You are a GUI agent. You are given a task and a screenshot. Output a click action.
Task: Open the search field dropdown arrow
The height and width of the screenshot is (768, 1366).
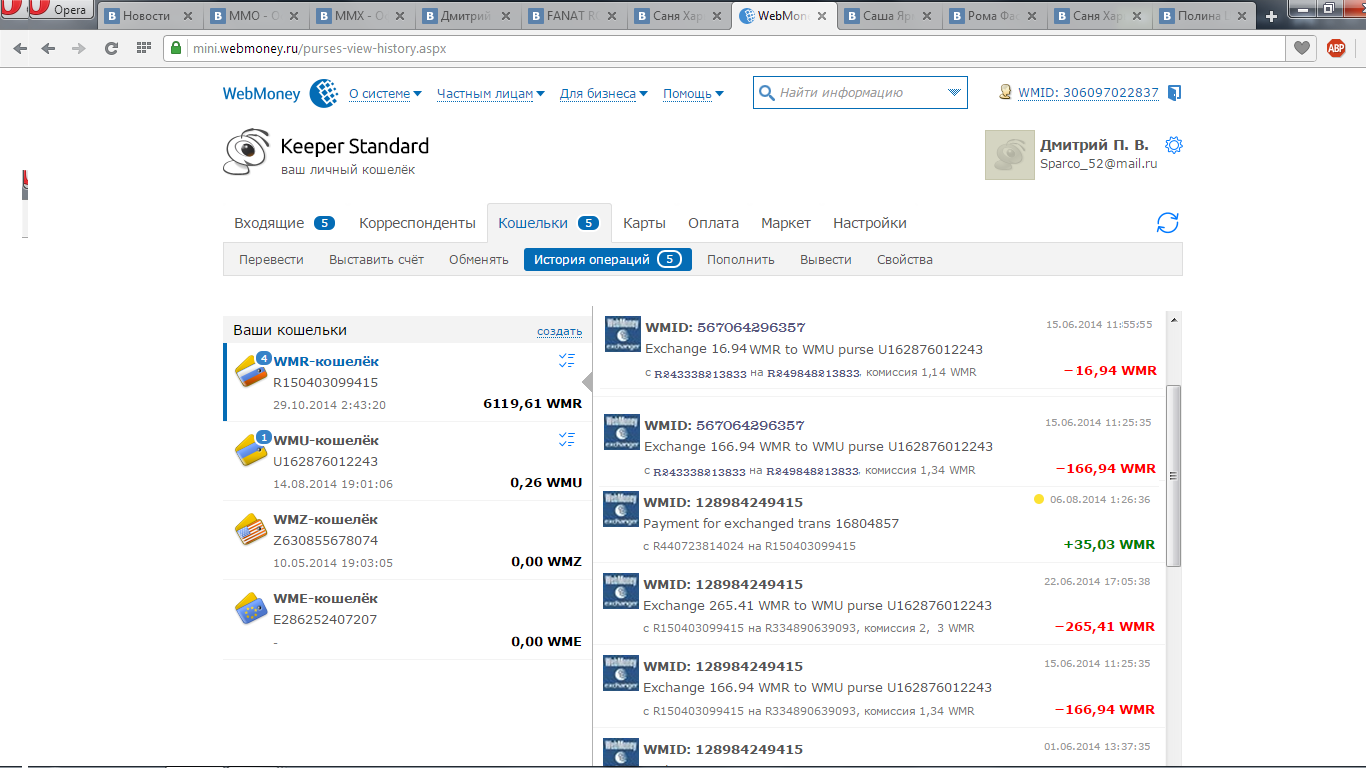coord(954,93)
